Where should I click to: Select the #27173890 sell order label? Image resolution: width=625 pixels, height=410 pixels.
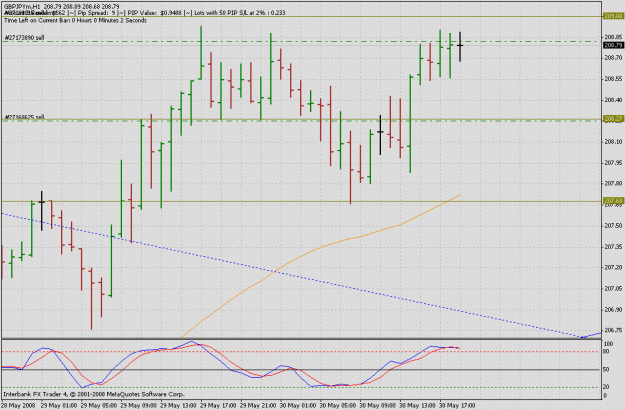point(24,38)
